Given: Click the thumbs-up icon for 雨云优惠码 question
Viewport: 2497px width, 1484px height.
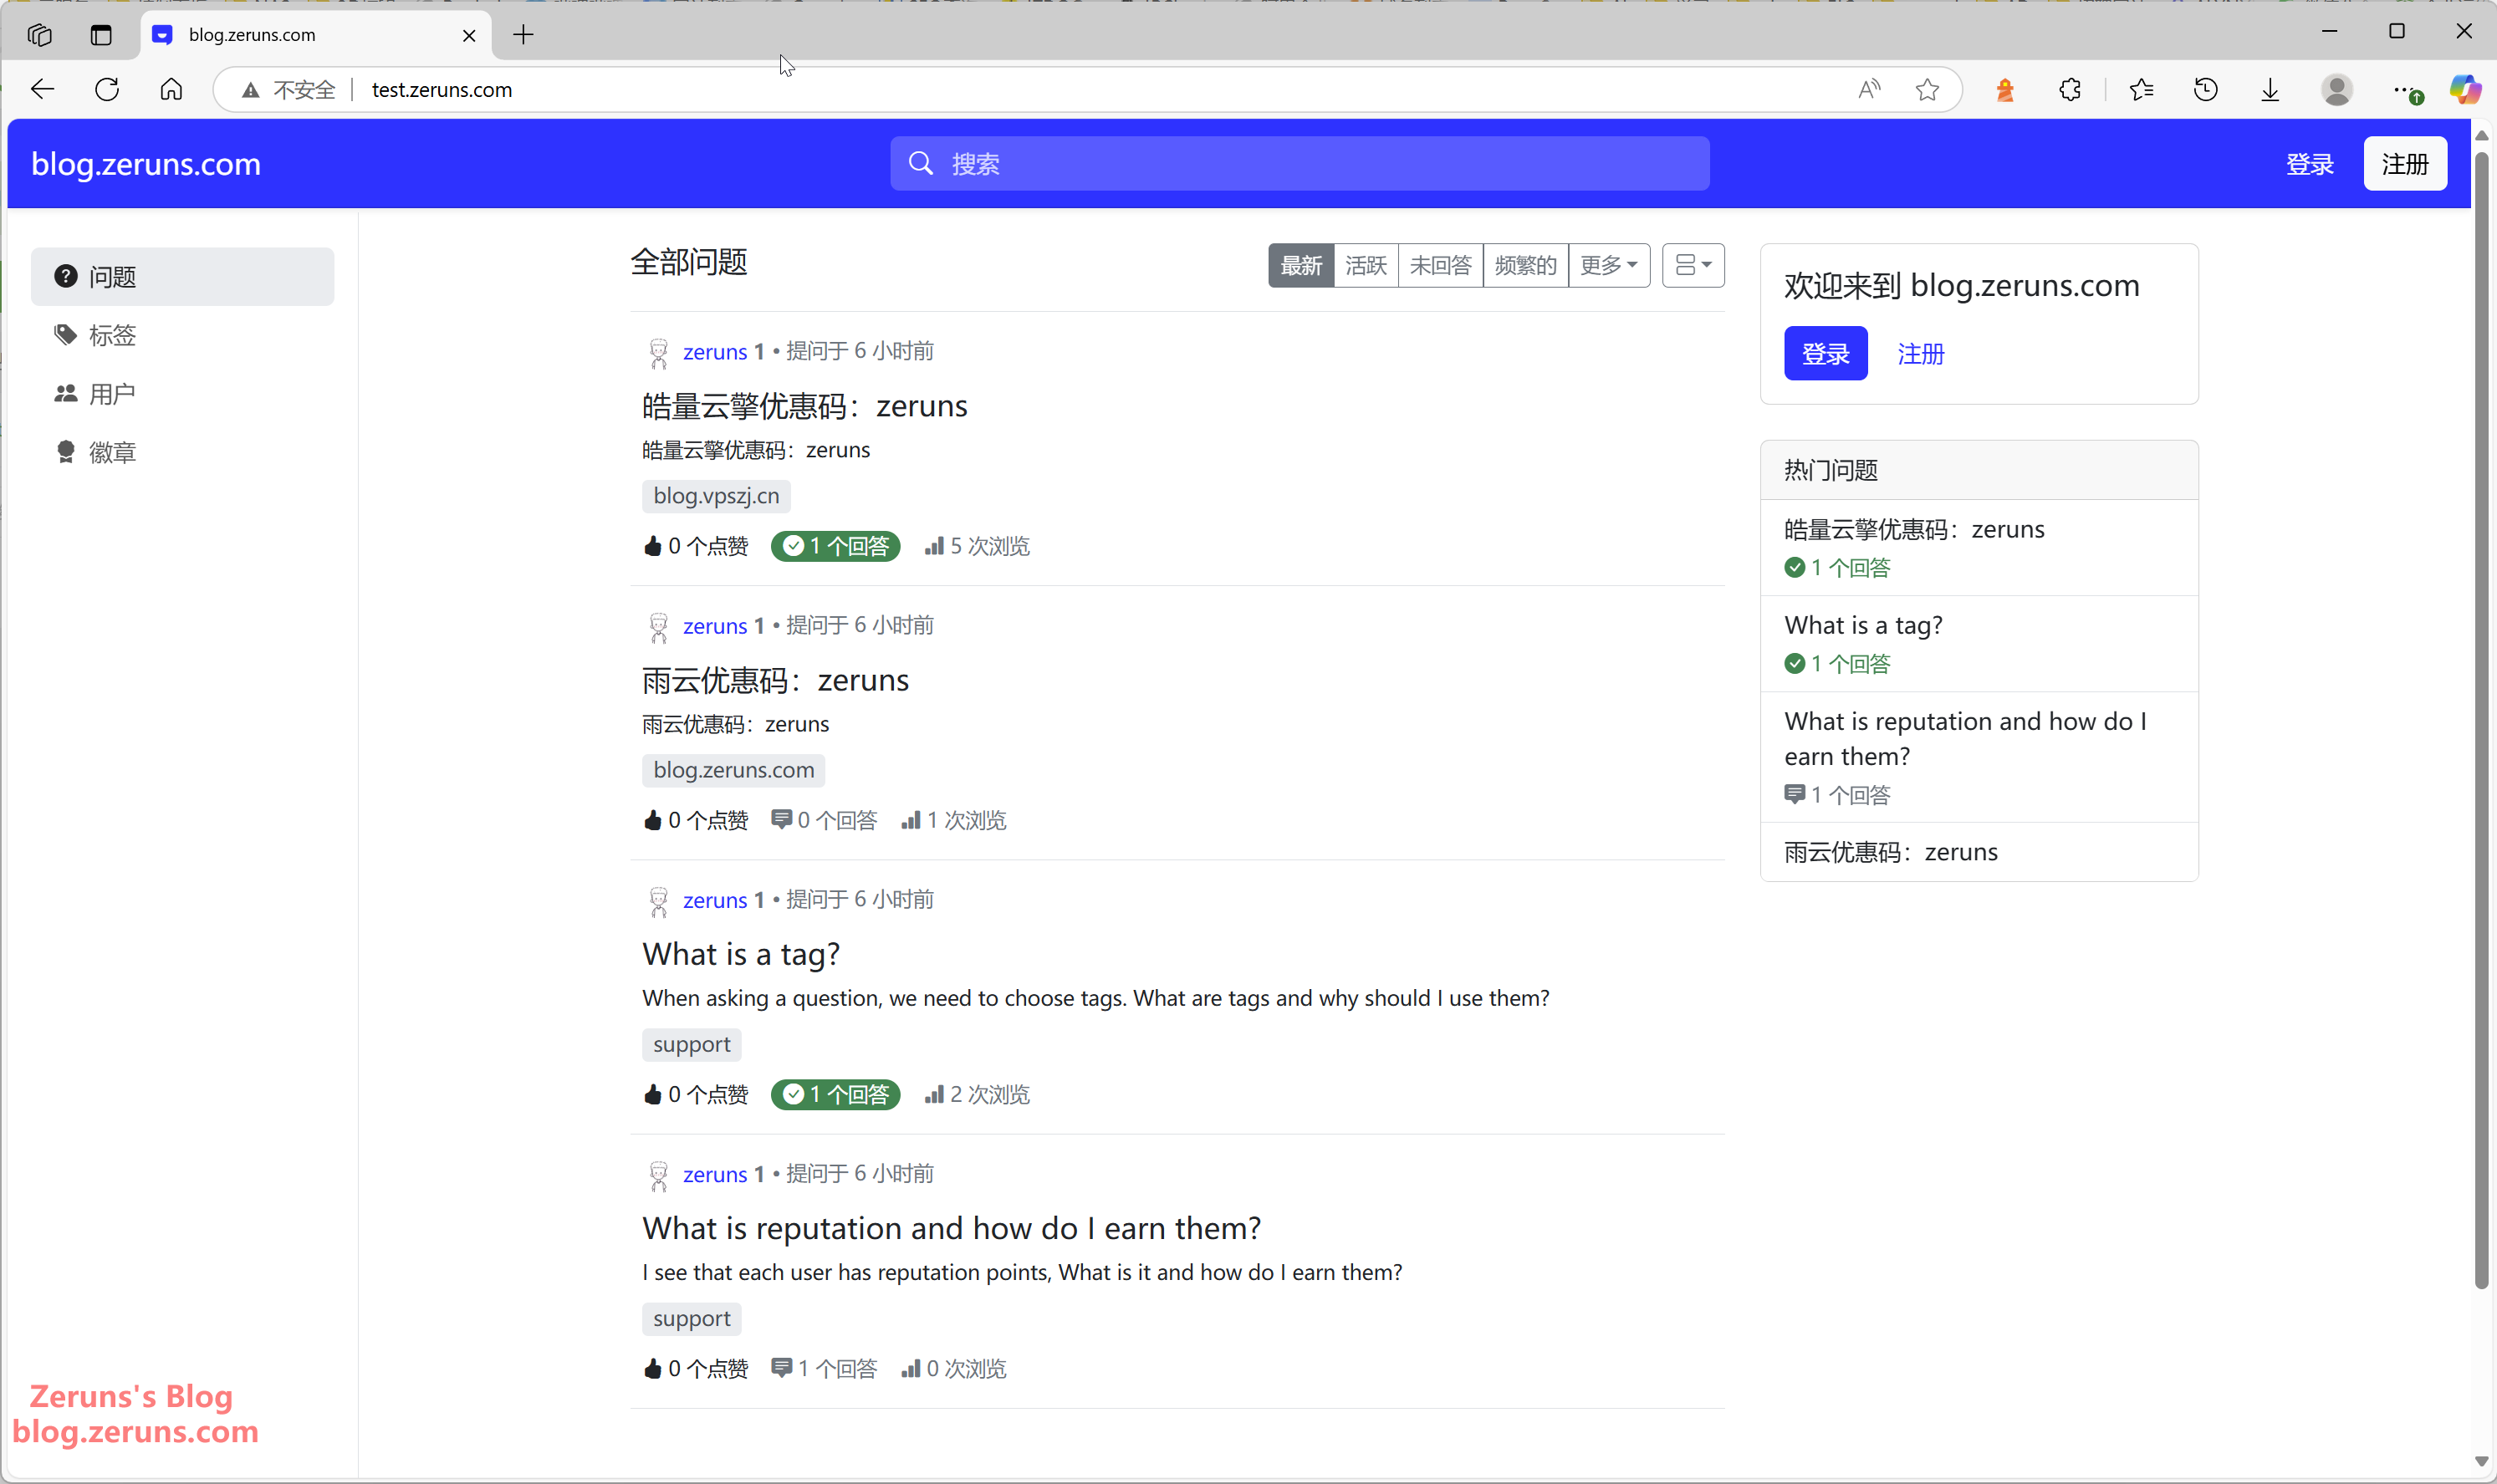Looking at the screenshot, I should [653, 820].
